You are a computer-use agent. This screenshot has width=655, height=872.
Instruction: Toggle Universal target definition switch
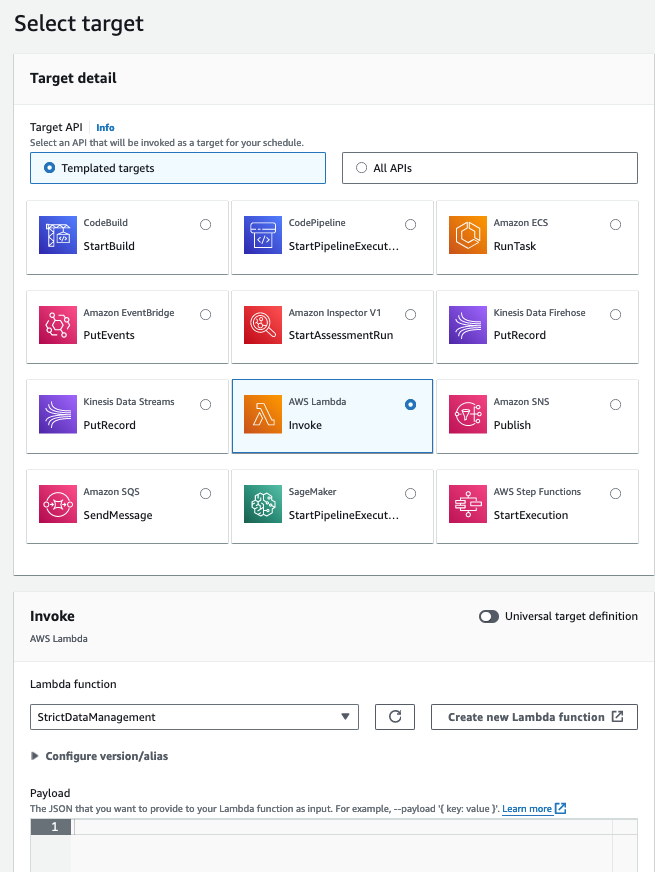tap(489, 617)
